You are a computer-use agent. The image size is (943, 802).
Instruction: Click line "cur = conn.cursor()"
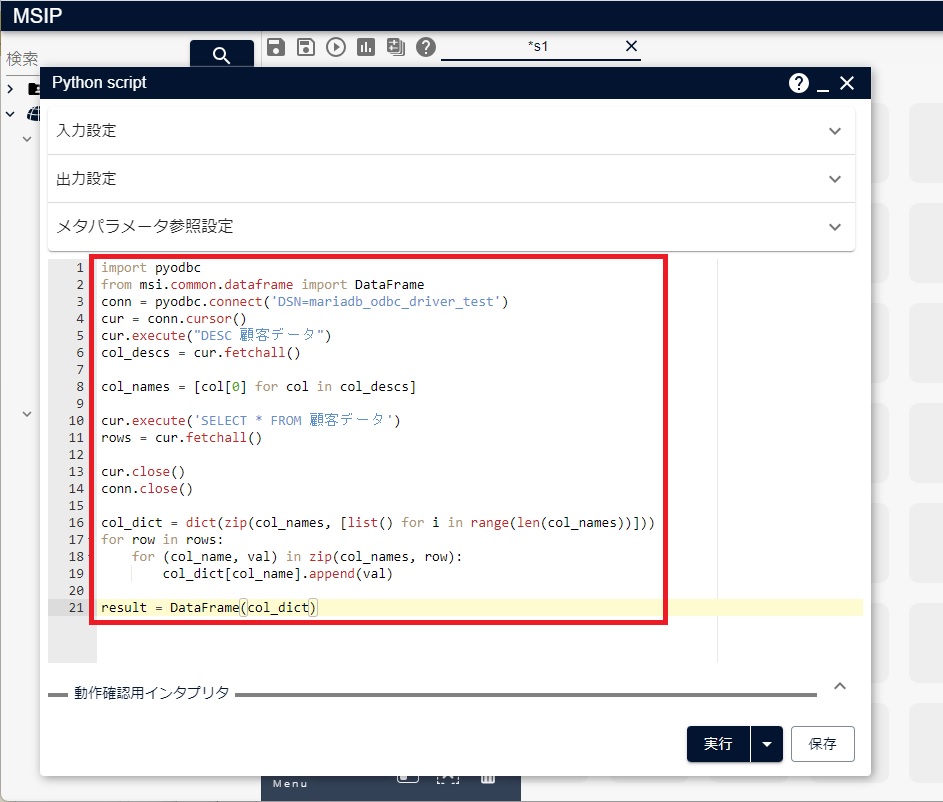tap(174, 319)
